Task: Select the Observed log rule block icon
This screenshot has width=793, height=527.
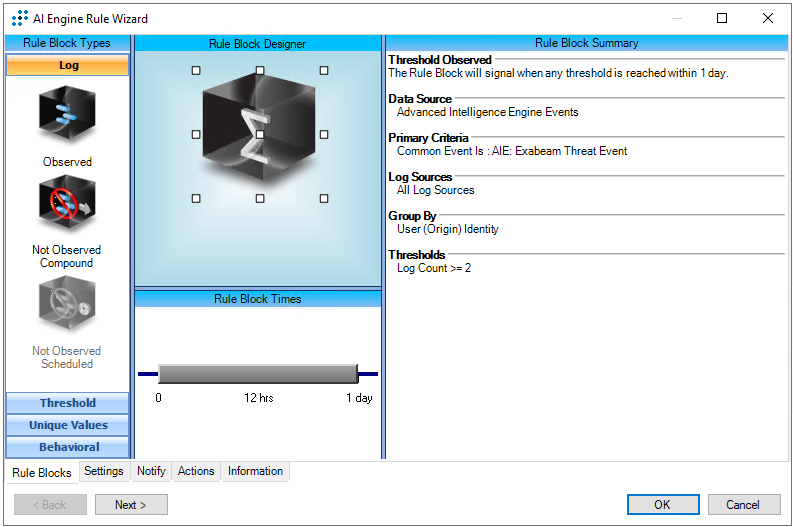Action: pyautogui.click(x=67, y=116)
